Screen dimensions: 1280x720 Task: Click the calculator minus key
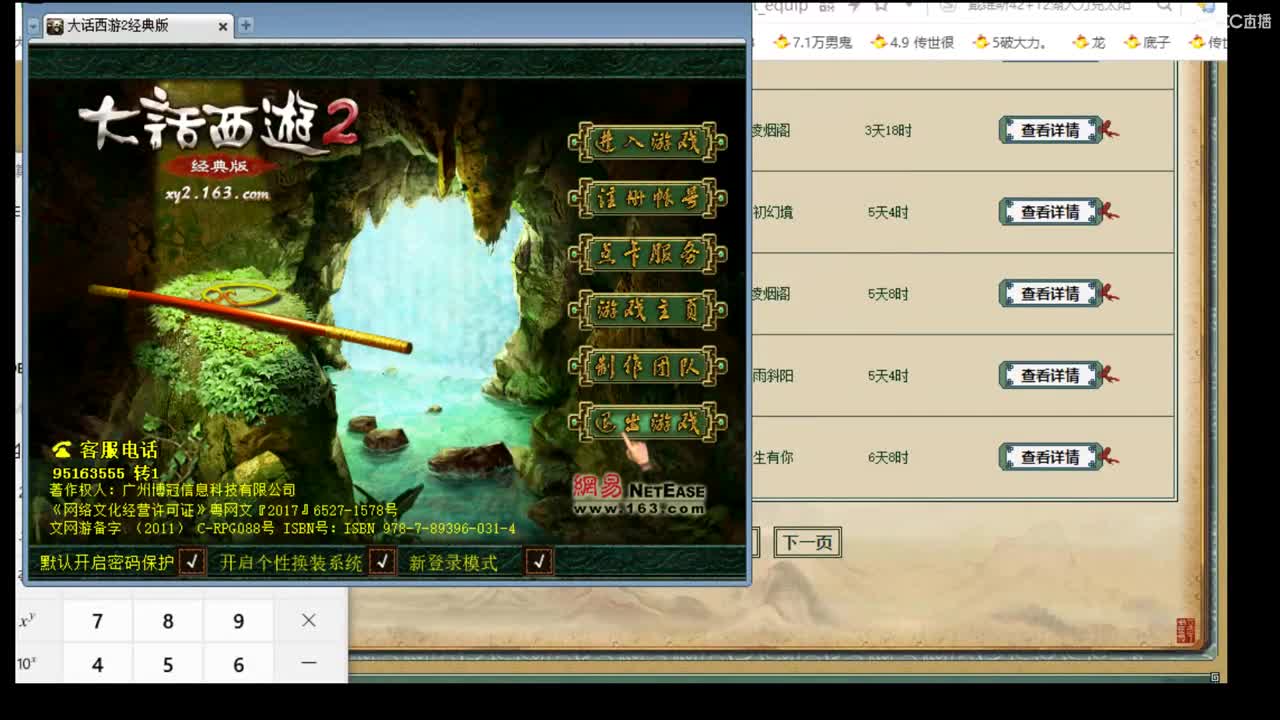point(309,664)
